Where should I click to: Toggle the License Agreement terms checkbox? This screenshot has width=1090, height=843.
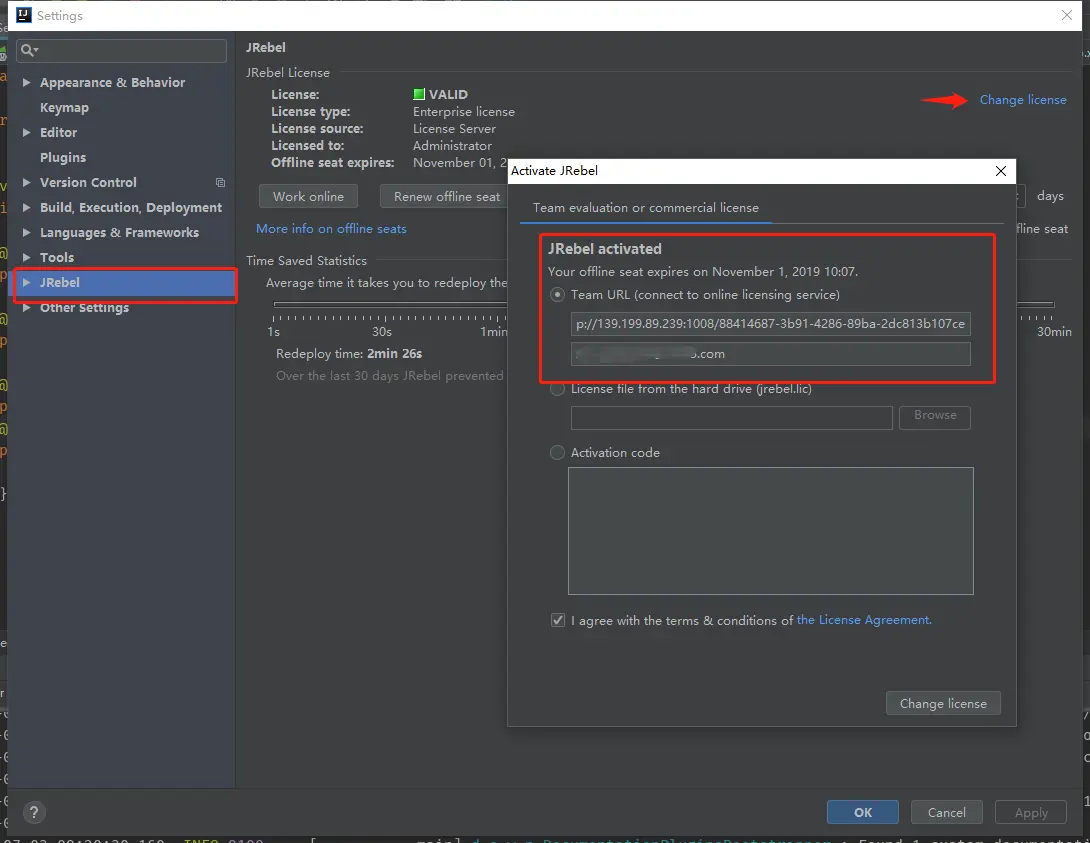[558, 620]
